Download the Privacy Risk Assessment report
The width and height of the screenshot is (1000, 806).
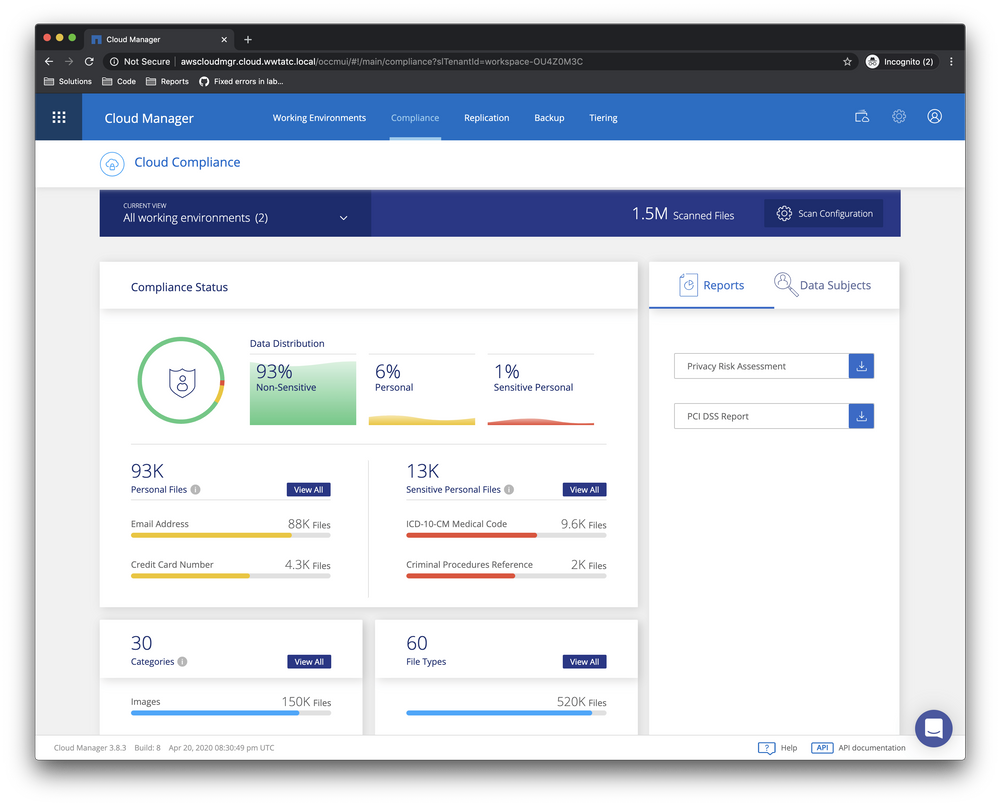[x=861, y=366]
